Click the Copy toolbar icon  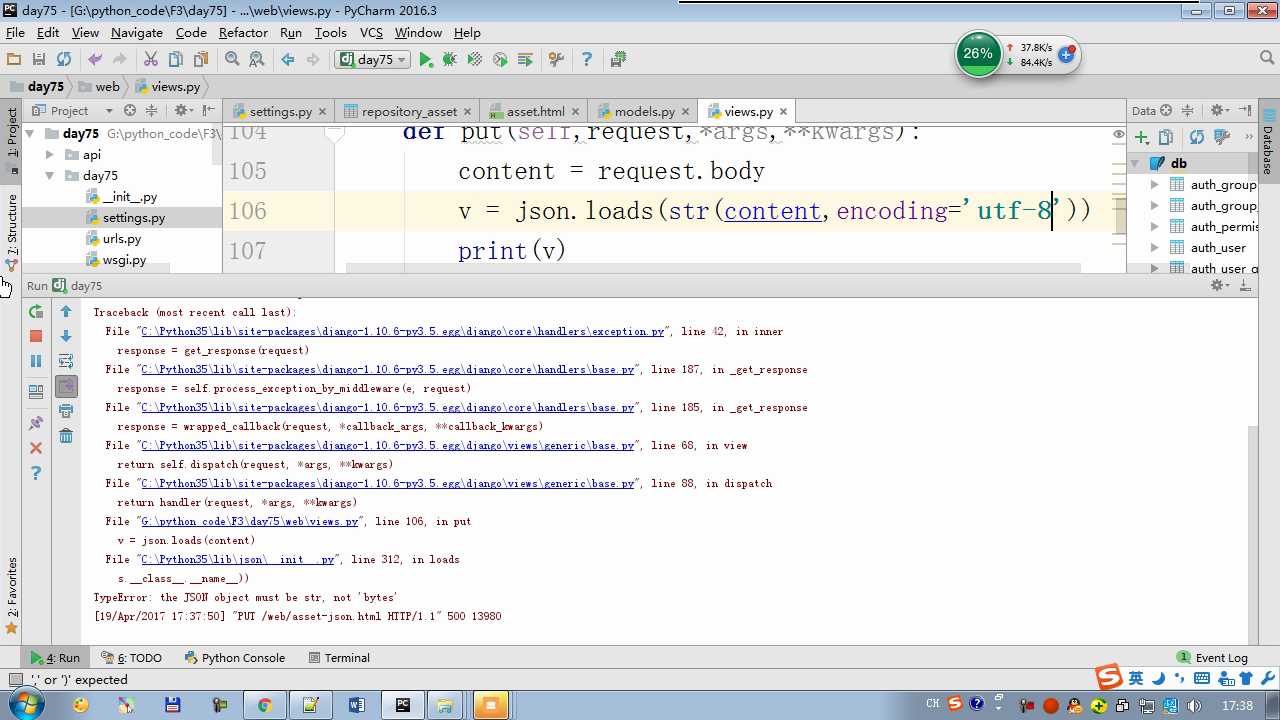176,60
